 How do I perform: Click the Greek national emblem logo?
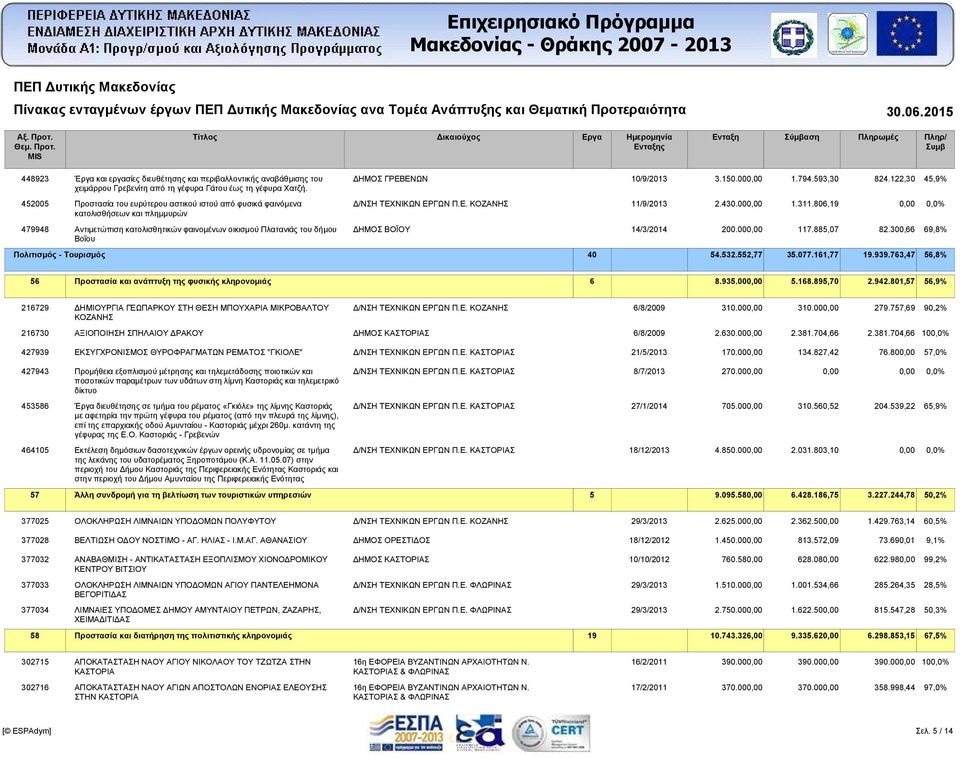tap(793, 35)
